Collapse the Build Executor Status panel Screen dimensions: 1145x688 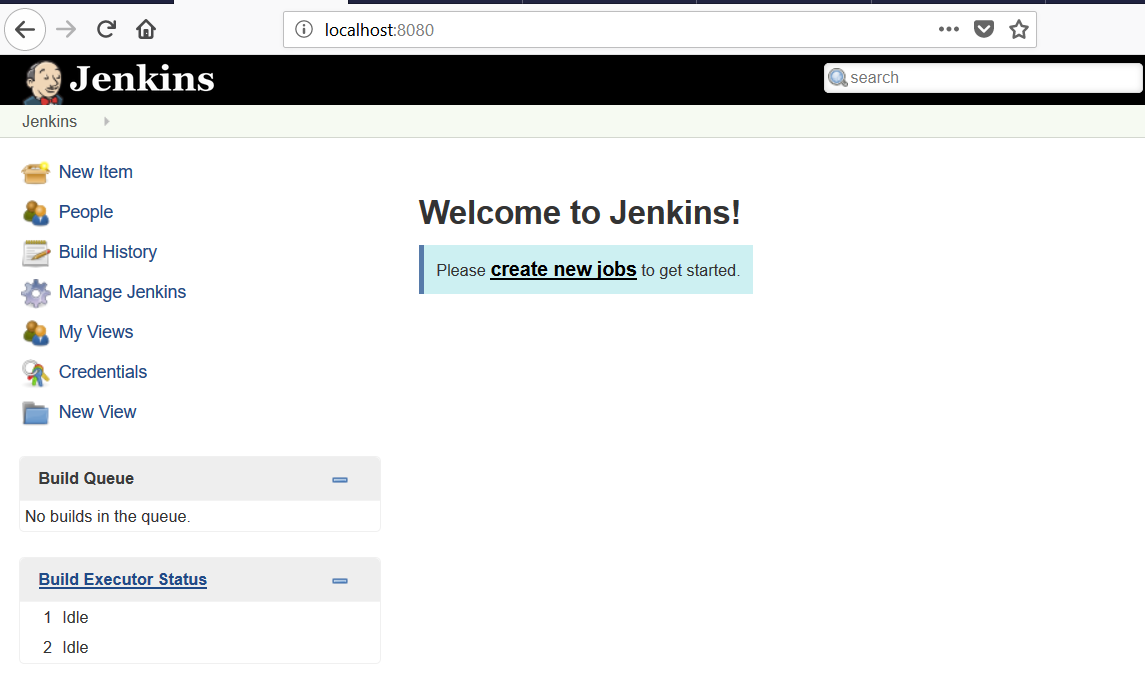pos(340,581)
